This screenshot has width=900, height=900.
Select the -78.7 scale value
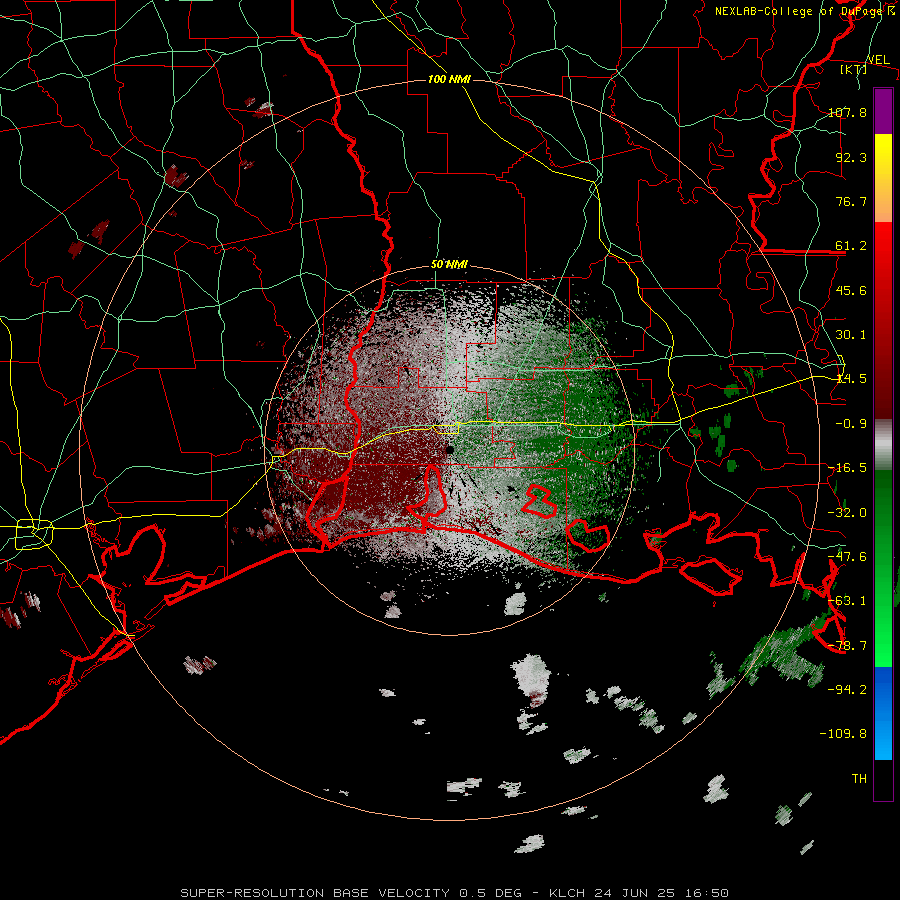tap(847, 646)
